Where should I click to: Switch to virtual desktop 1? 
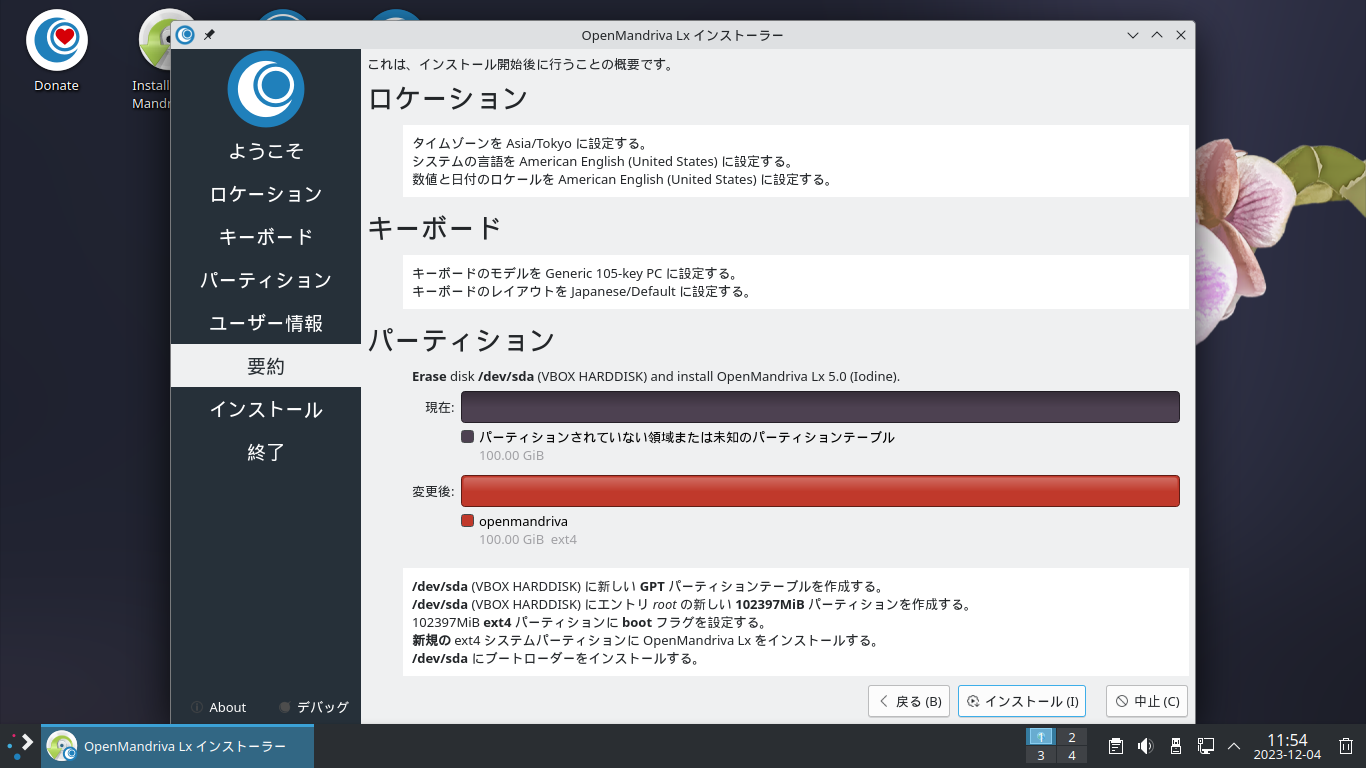click(x=1041, y=737)
